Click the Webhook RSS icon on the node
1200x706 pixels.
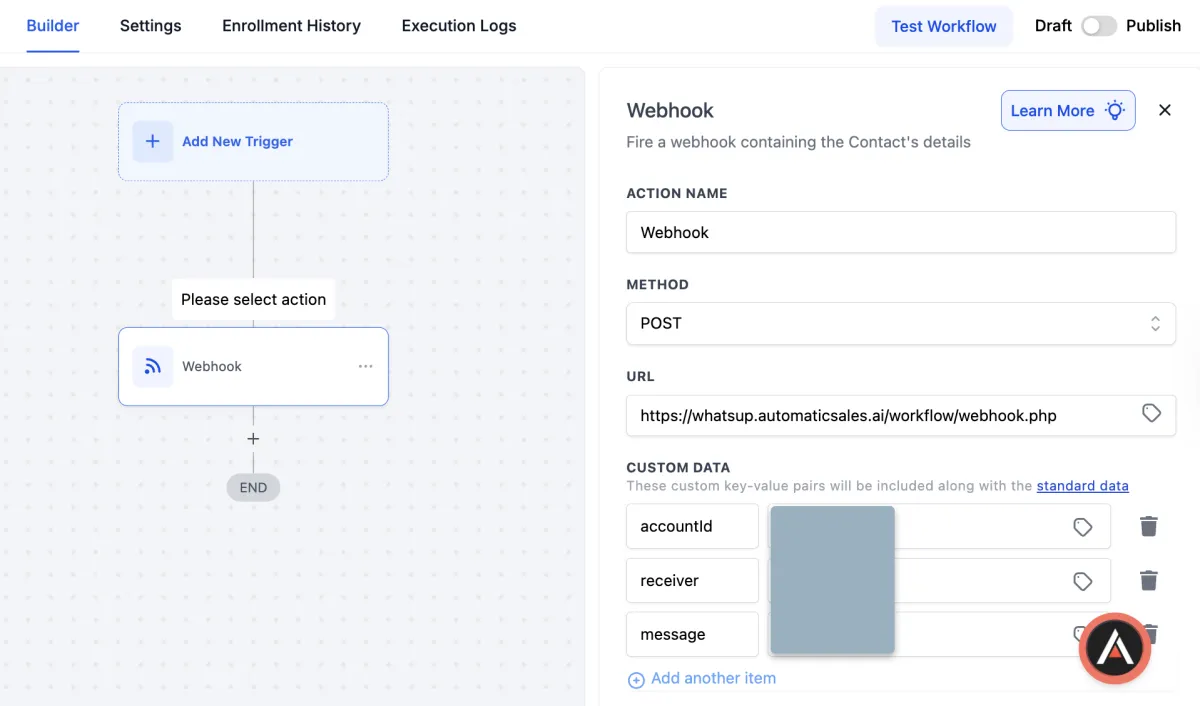point(152,367)
